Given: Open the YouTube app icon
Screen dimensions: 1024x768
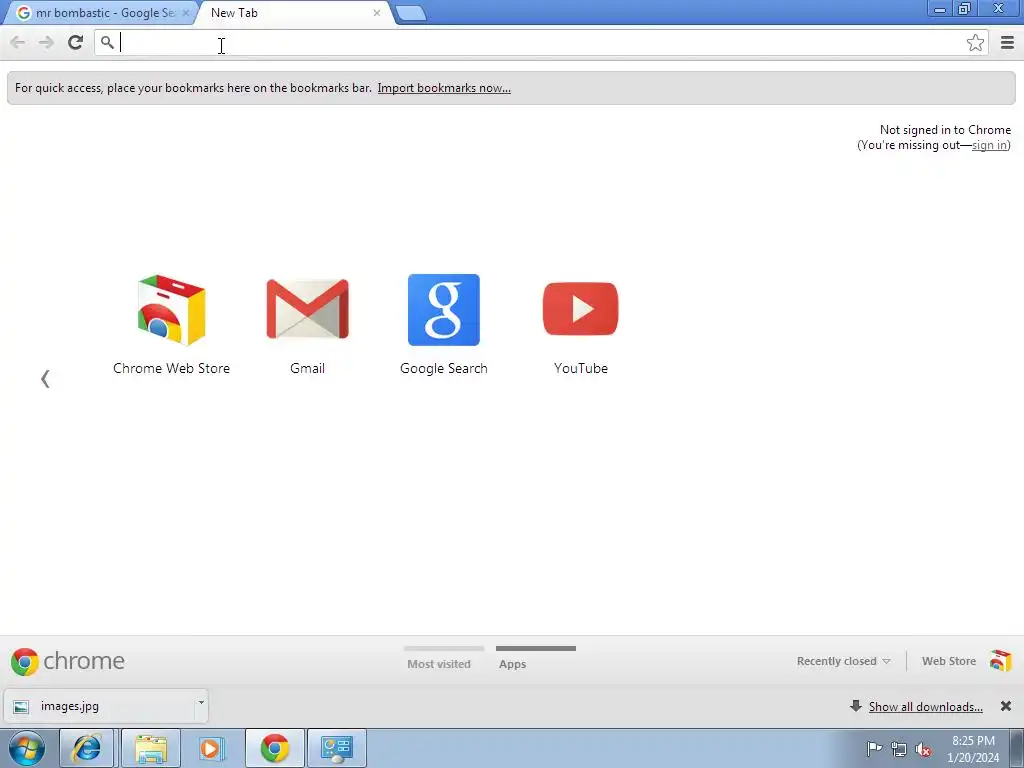Looking at the screenshot, I should 580,309.
